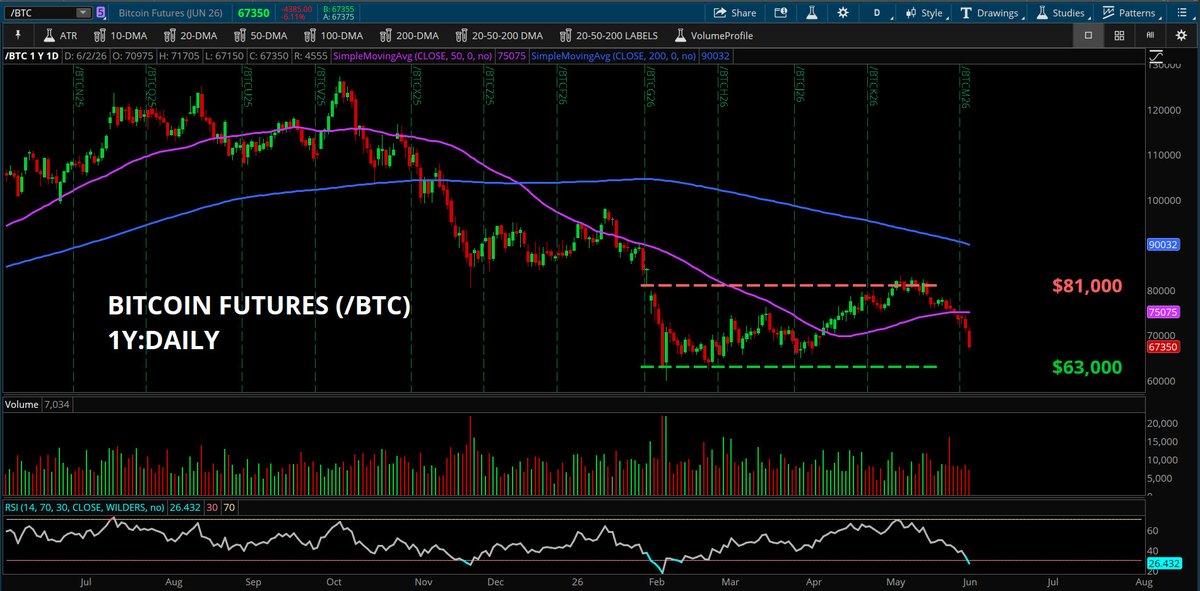The height and width of the screenshot is (591, 1200).
Task: Click the purple link-color 5 icon
Action: 99,13
